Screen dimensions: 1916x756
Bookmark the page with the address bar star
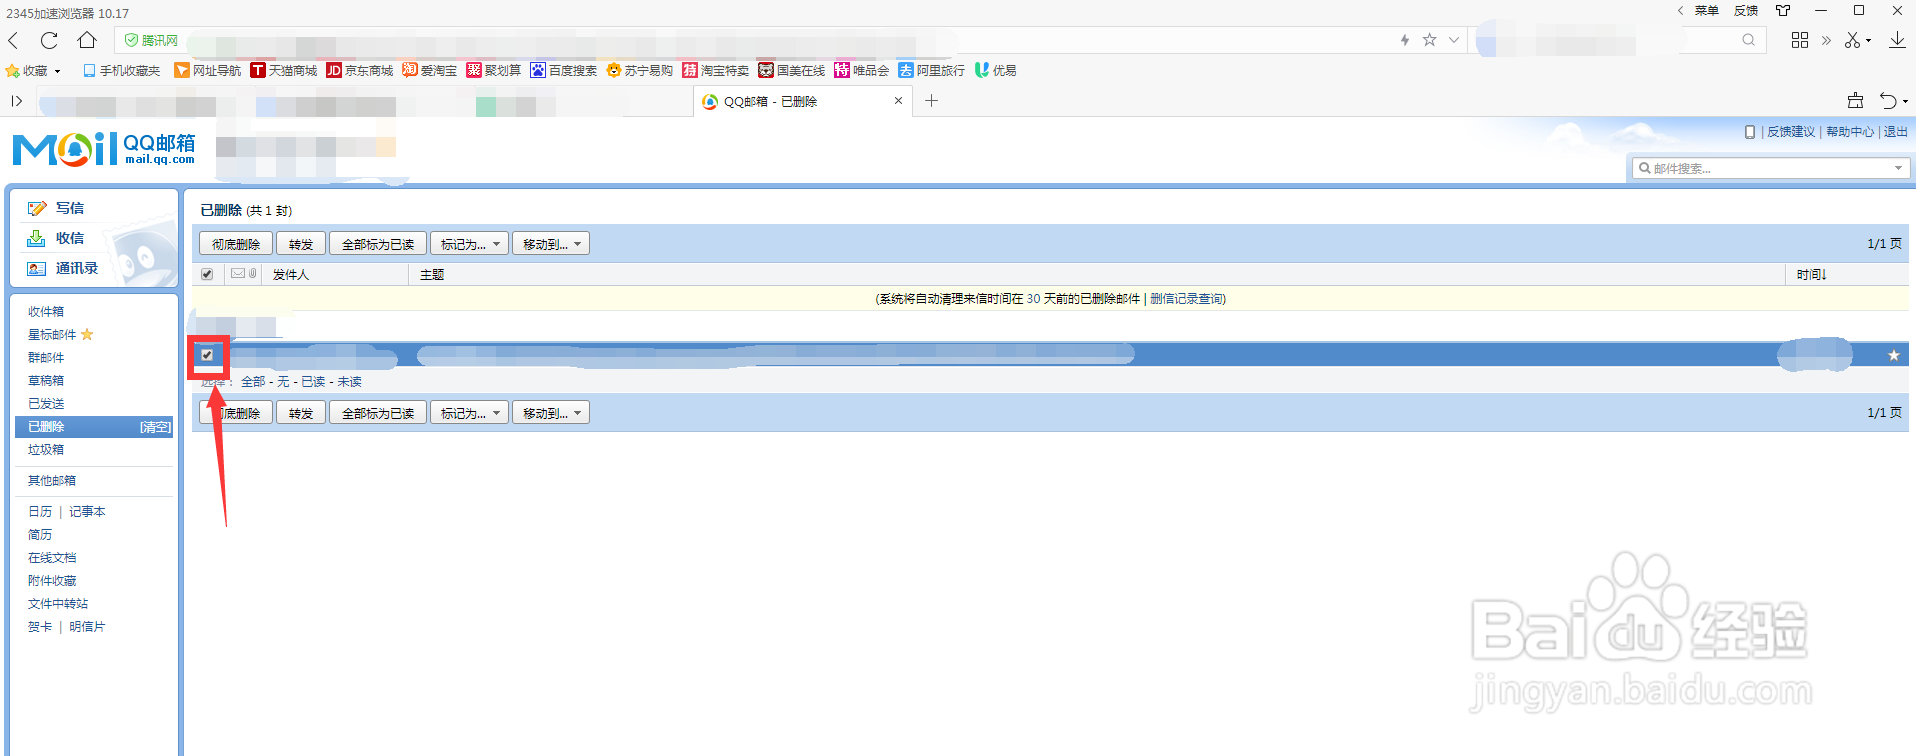(1429, 40)
